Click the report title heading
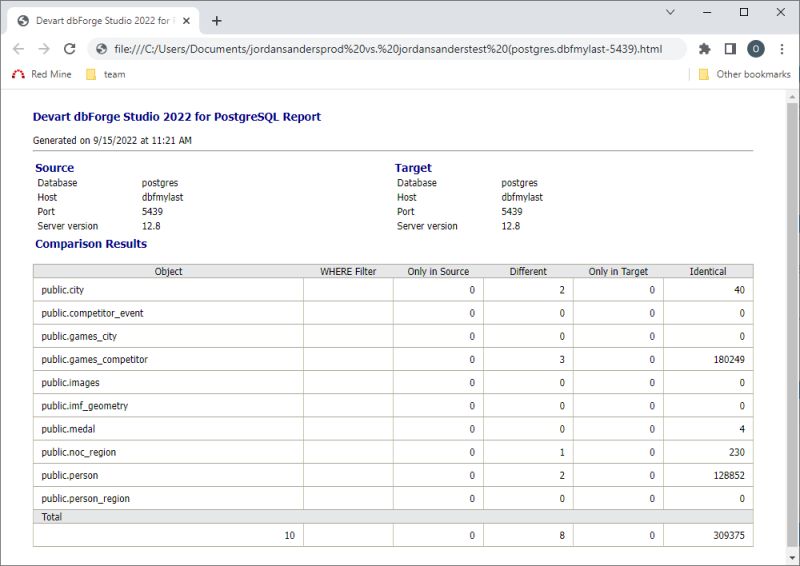Viewport: 800px width, 566px height. click(x=177, y=116)
